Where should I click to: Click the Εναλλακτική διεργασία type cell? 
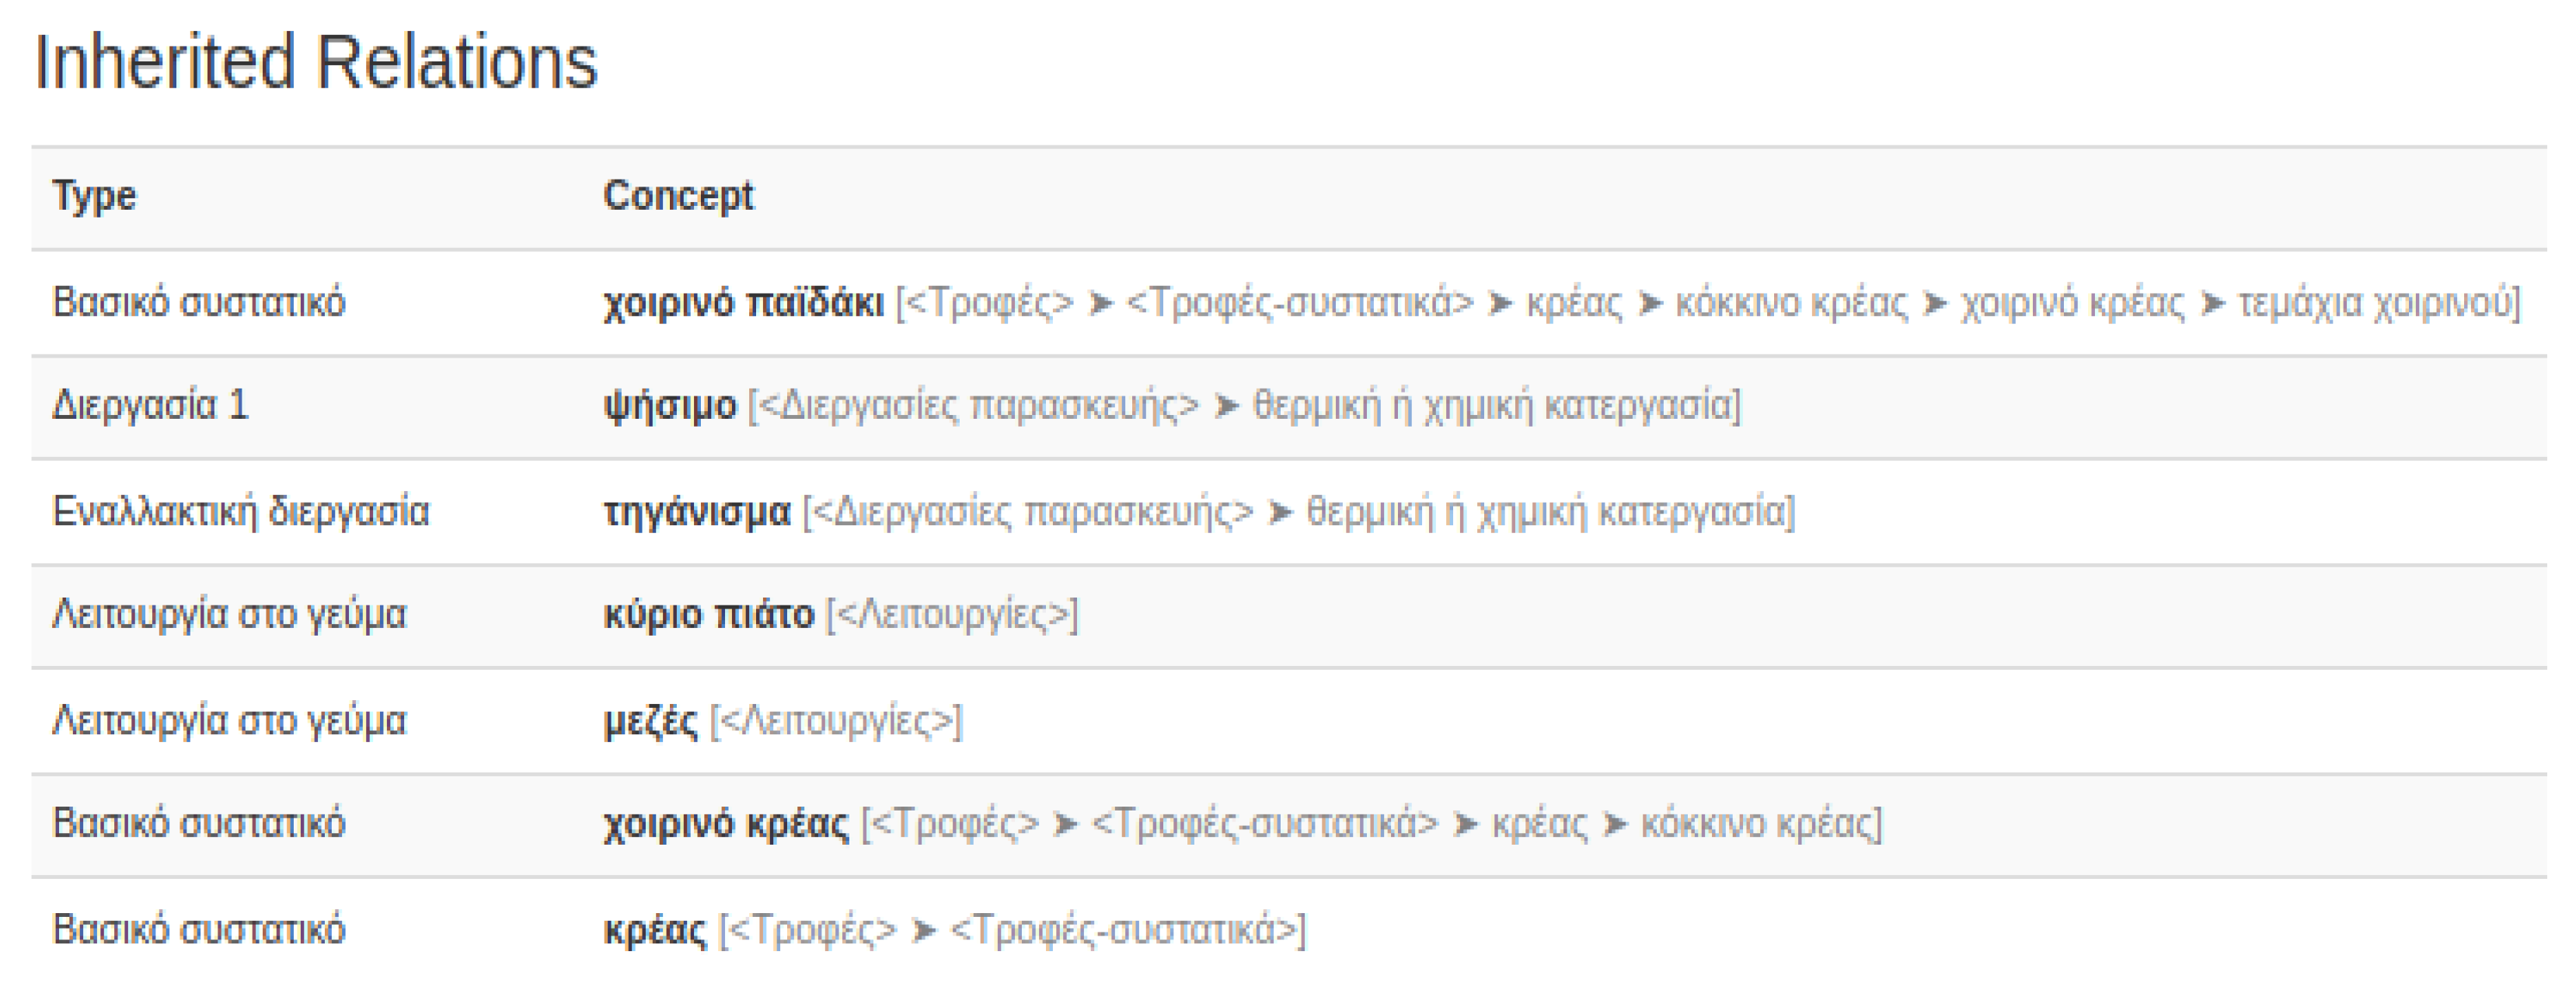pos(240,512)
